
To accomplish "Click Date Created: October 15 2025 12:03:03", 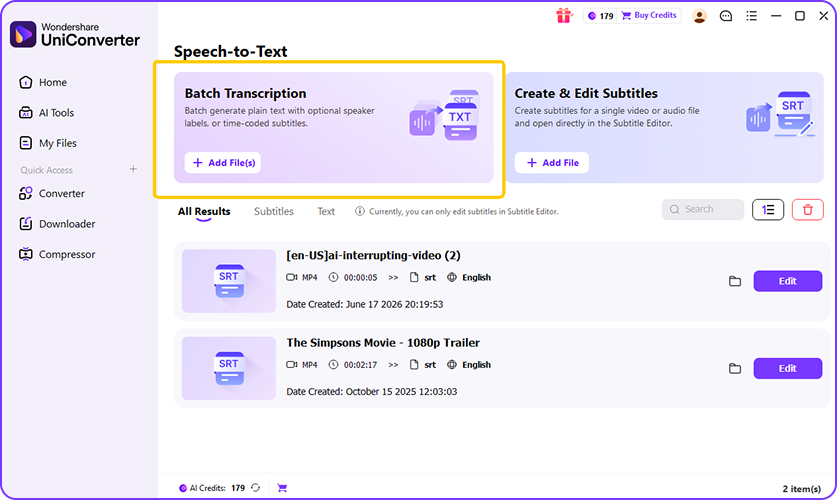I will point(372,392).
